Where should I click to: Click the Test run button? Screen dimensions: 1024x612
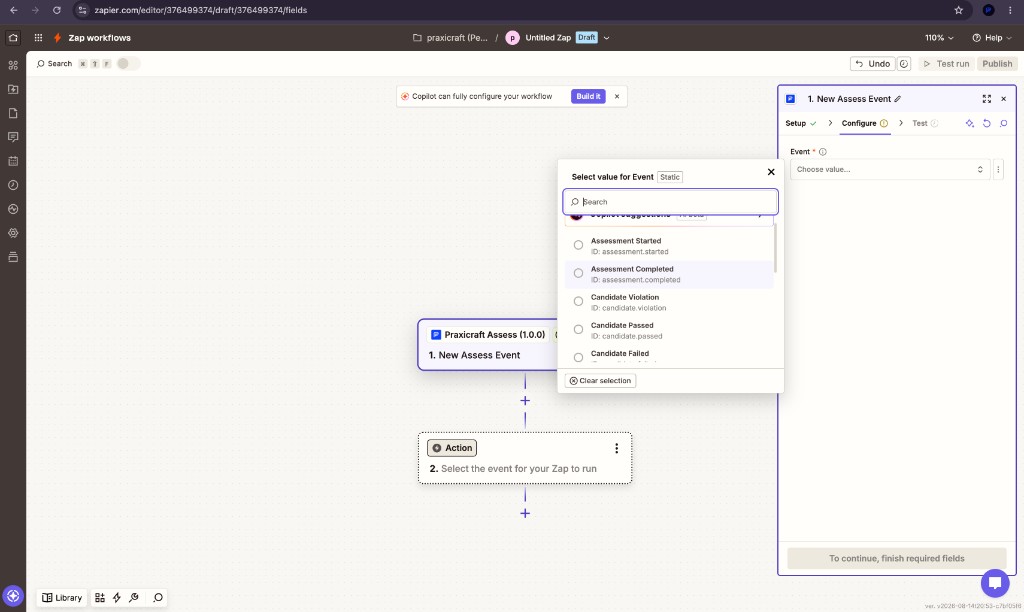pos(946,64)
